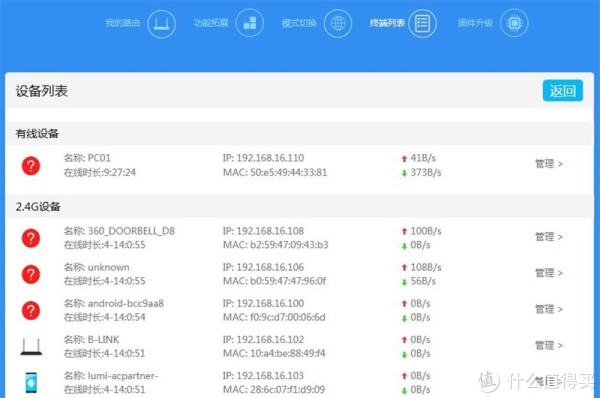
Task: Click the question-mark icon for PC01
Action: [31, 166]
